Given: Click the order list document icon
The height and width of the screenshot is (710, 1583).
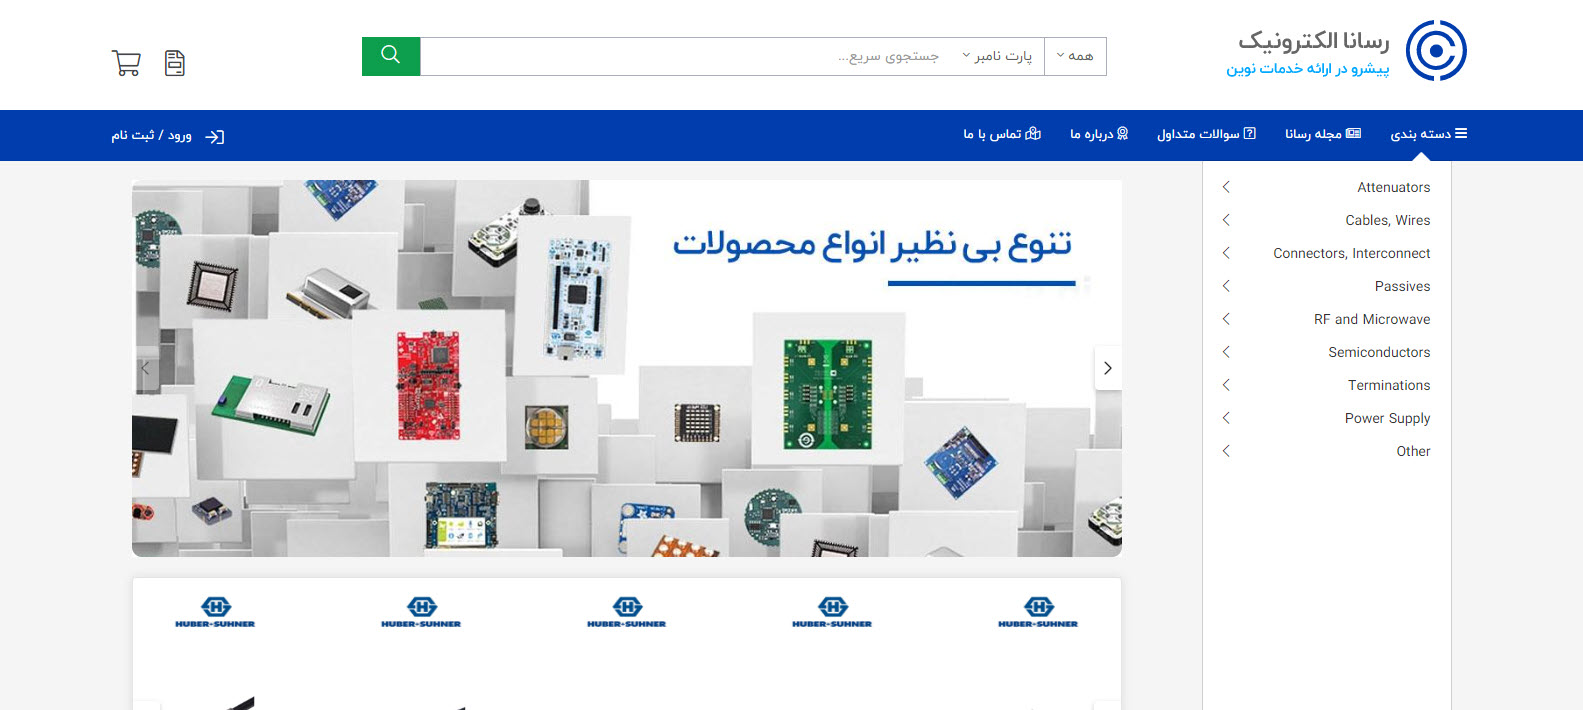Looking at the screenshot, I should pos(175,63).
